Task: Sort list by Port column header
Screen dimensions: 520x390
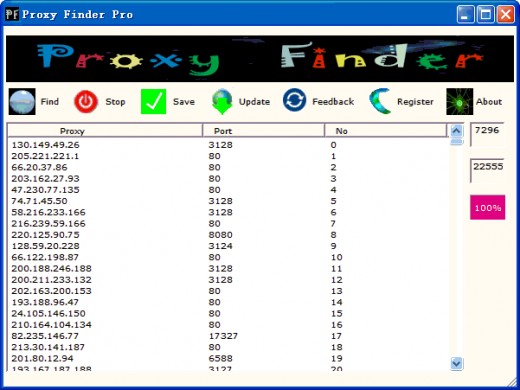Action: pos(263,131)
